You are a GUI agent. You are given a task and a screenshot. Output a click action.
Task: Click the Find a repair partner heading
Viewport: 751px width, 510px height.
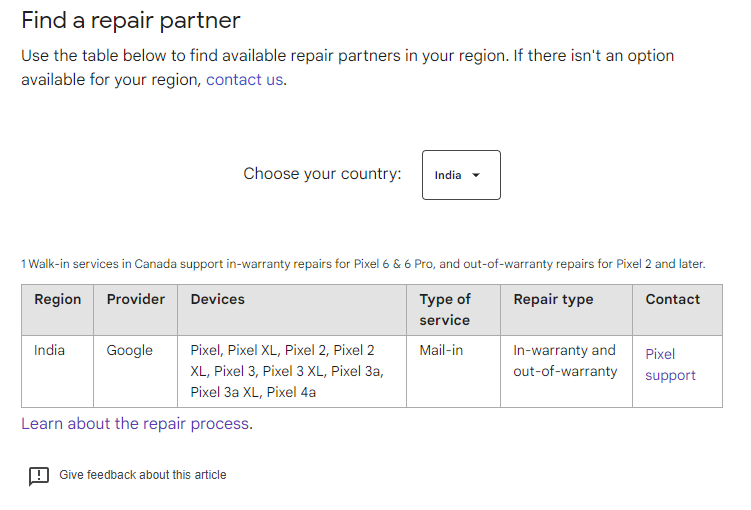[131, 21]
